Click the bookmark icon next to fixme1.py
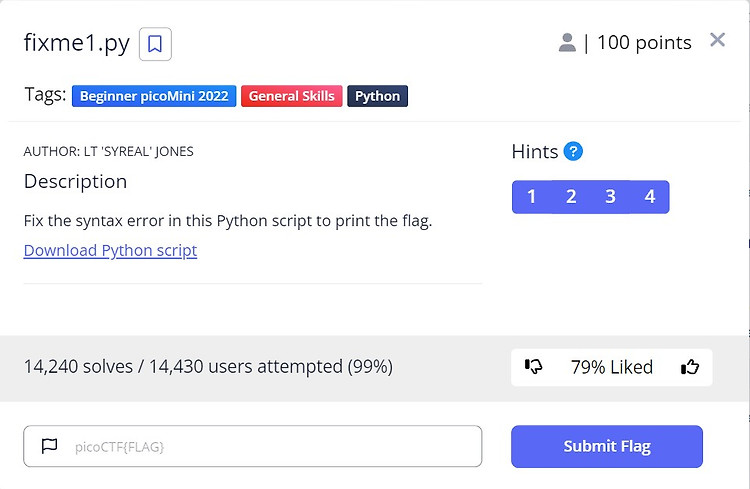 pos(155,44)
